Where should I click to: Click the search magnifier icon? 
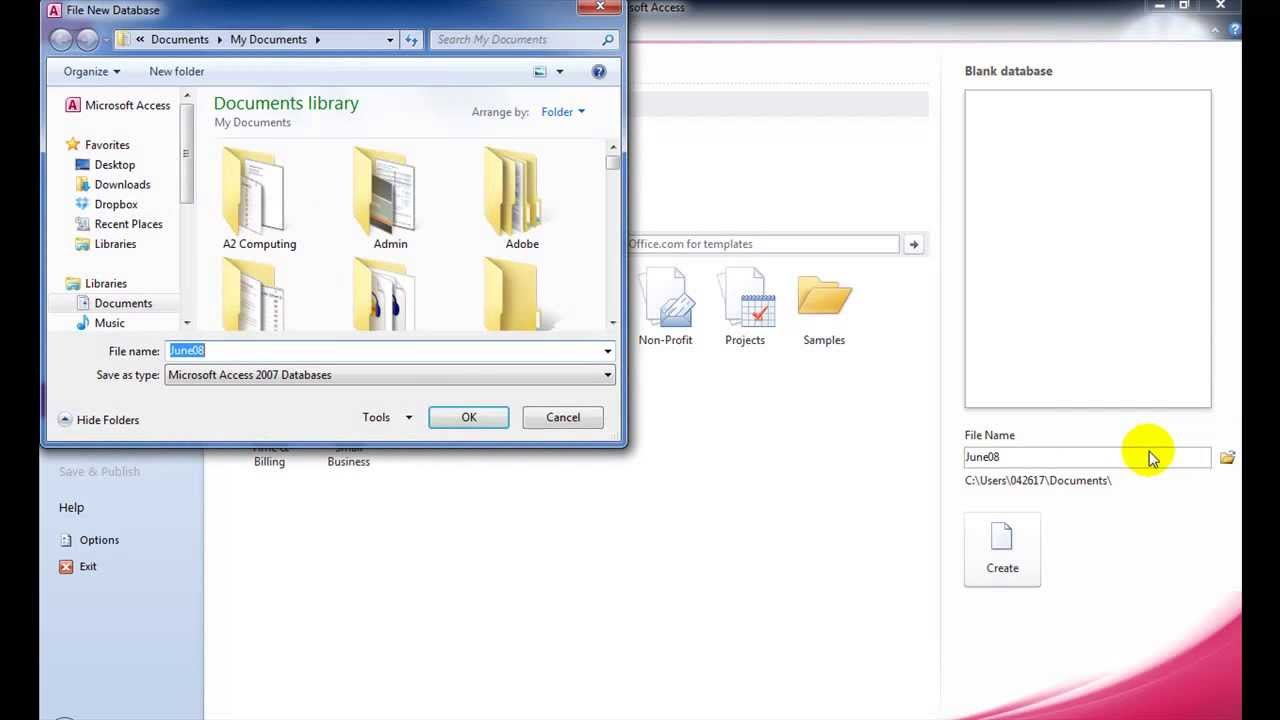click(x=607, y=39)
